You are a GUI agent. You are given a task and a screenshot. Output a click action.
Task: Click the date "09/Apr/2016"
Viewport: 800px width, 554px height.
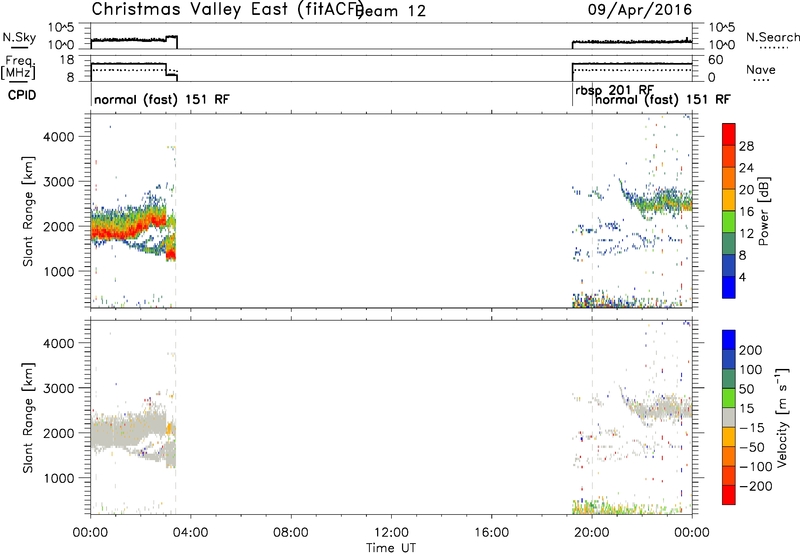(x=640, y=10)
